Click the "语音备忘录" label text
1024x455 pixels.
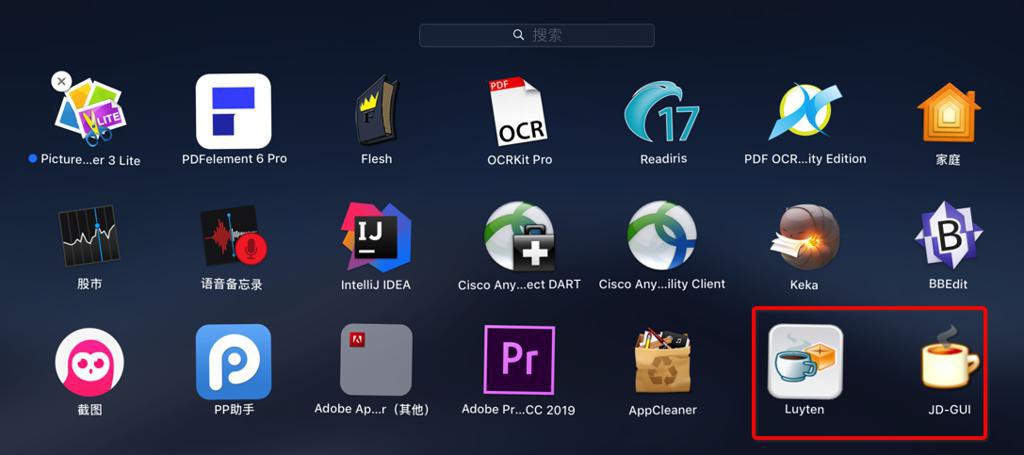click(x=232, y=285)
